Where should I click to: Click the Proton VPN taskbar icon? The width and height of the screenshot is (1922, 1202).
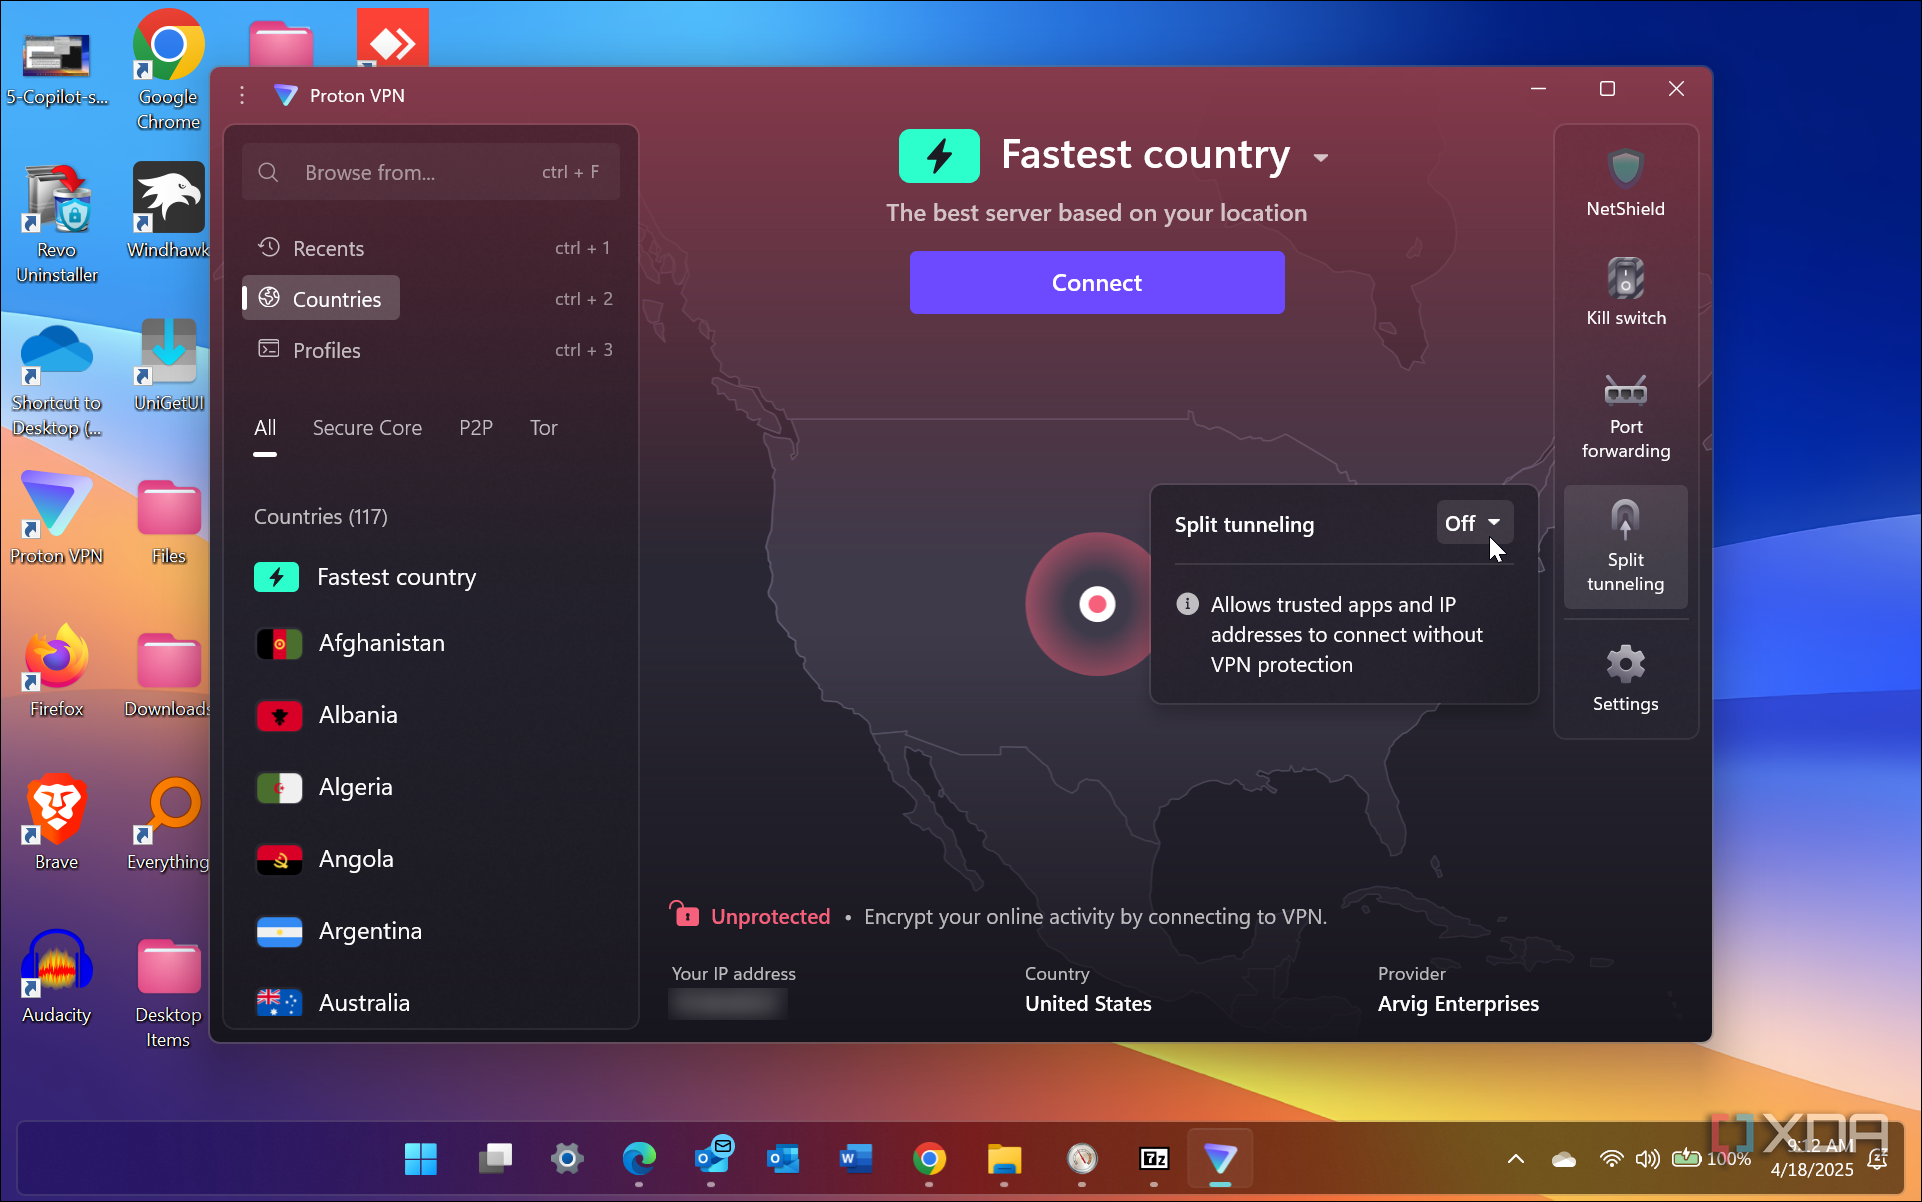tap(1219, 1158)
